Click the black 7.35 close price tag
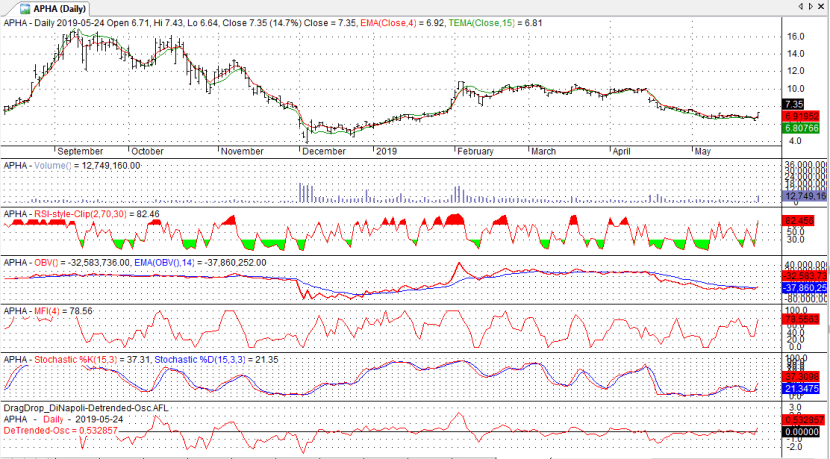830x459 pixels. pyautogui.click(x=793, y=104)
